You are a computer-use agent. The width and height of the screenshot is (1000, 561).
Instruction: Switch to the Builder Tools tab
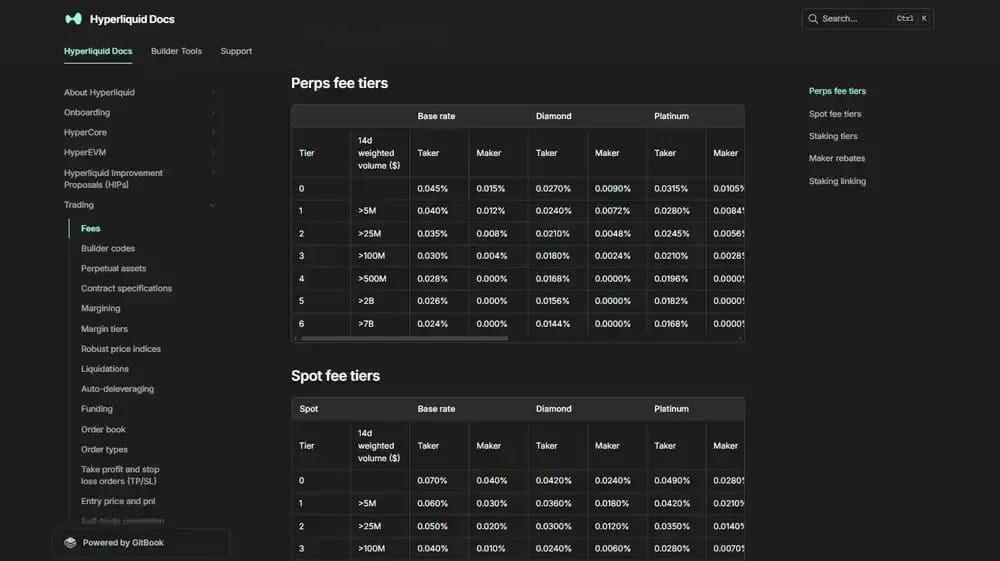click(176, 51)
